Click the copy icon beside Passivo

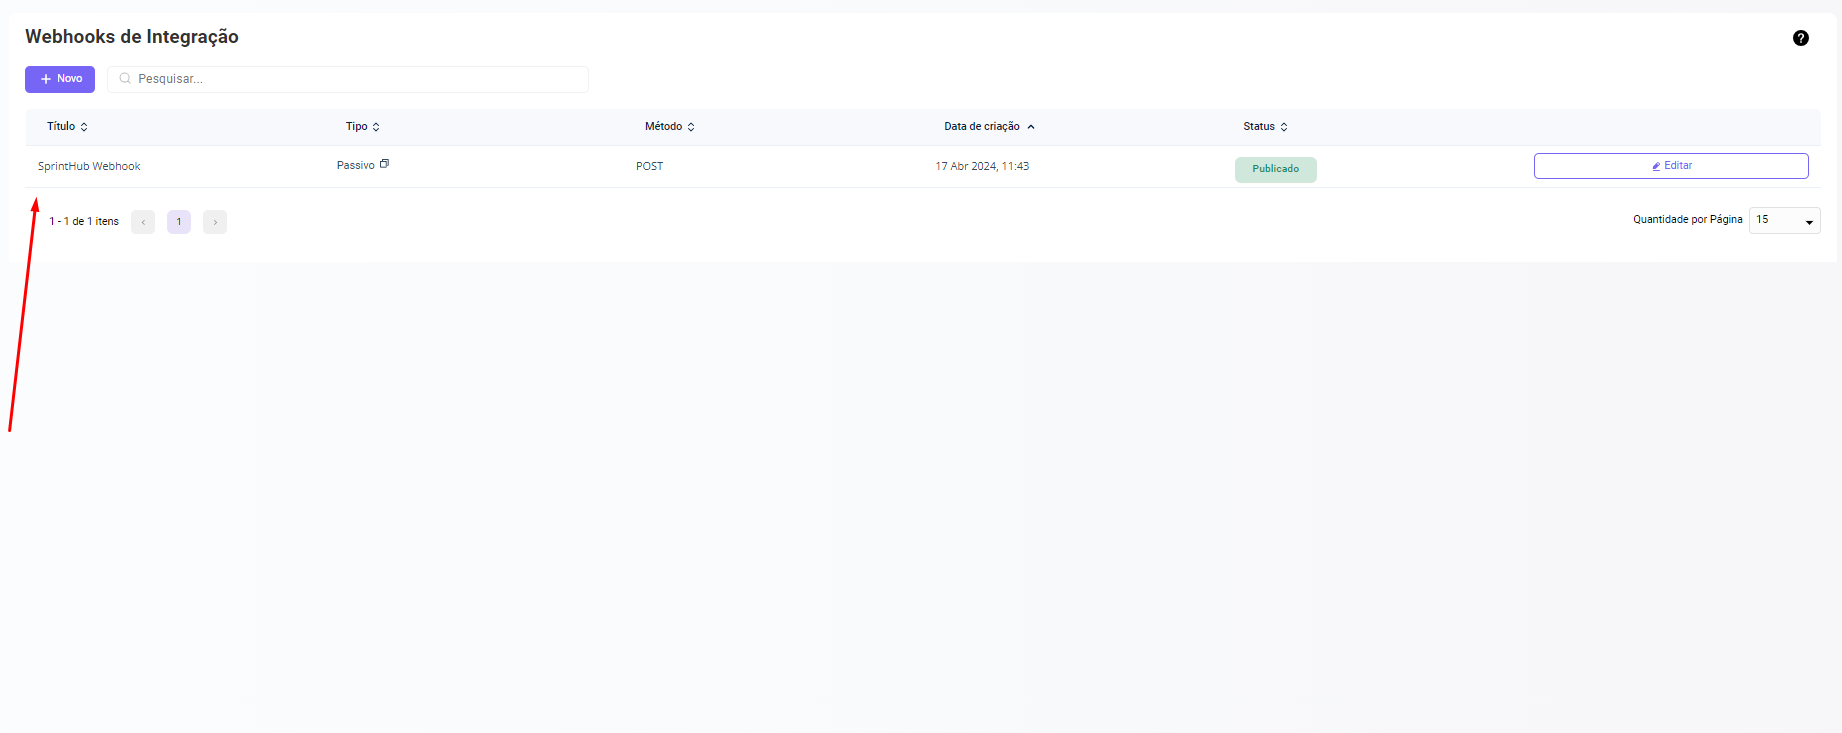tap(384, 164)
